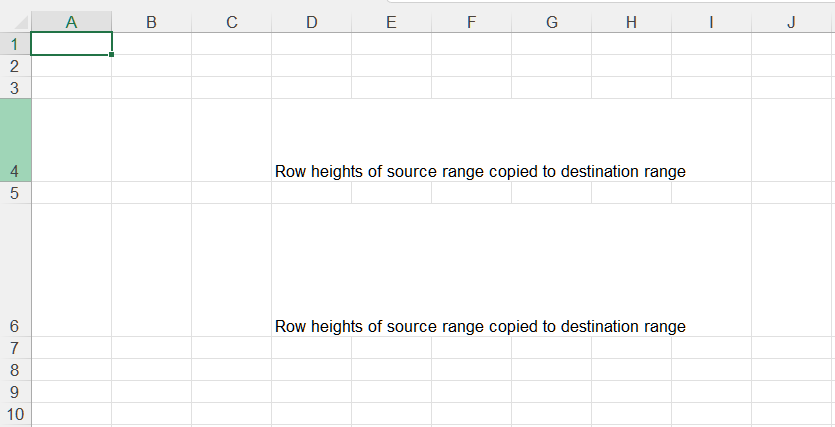Select column J header
Viewport: 835px width, 427px height.
point(791,23)
